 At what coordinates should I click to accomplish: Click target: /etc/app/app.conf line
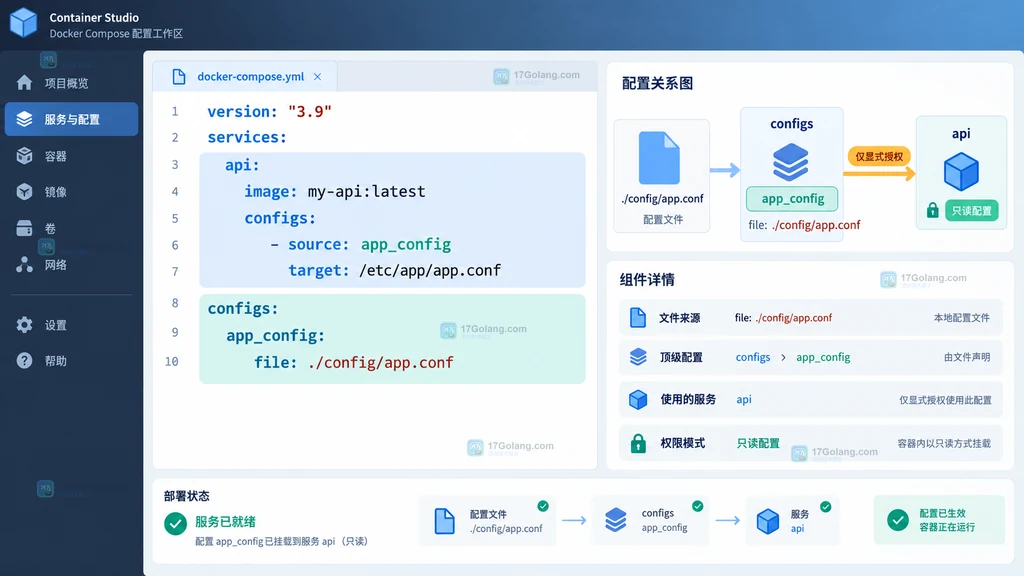pos(394,270)
